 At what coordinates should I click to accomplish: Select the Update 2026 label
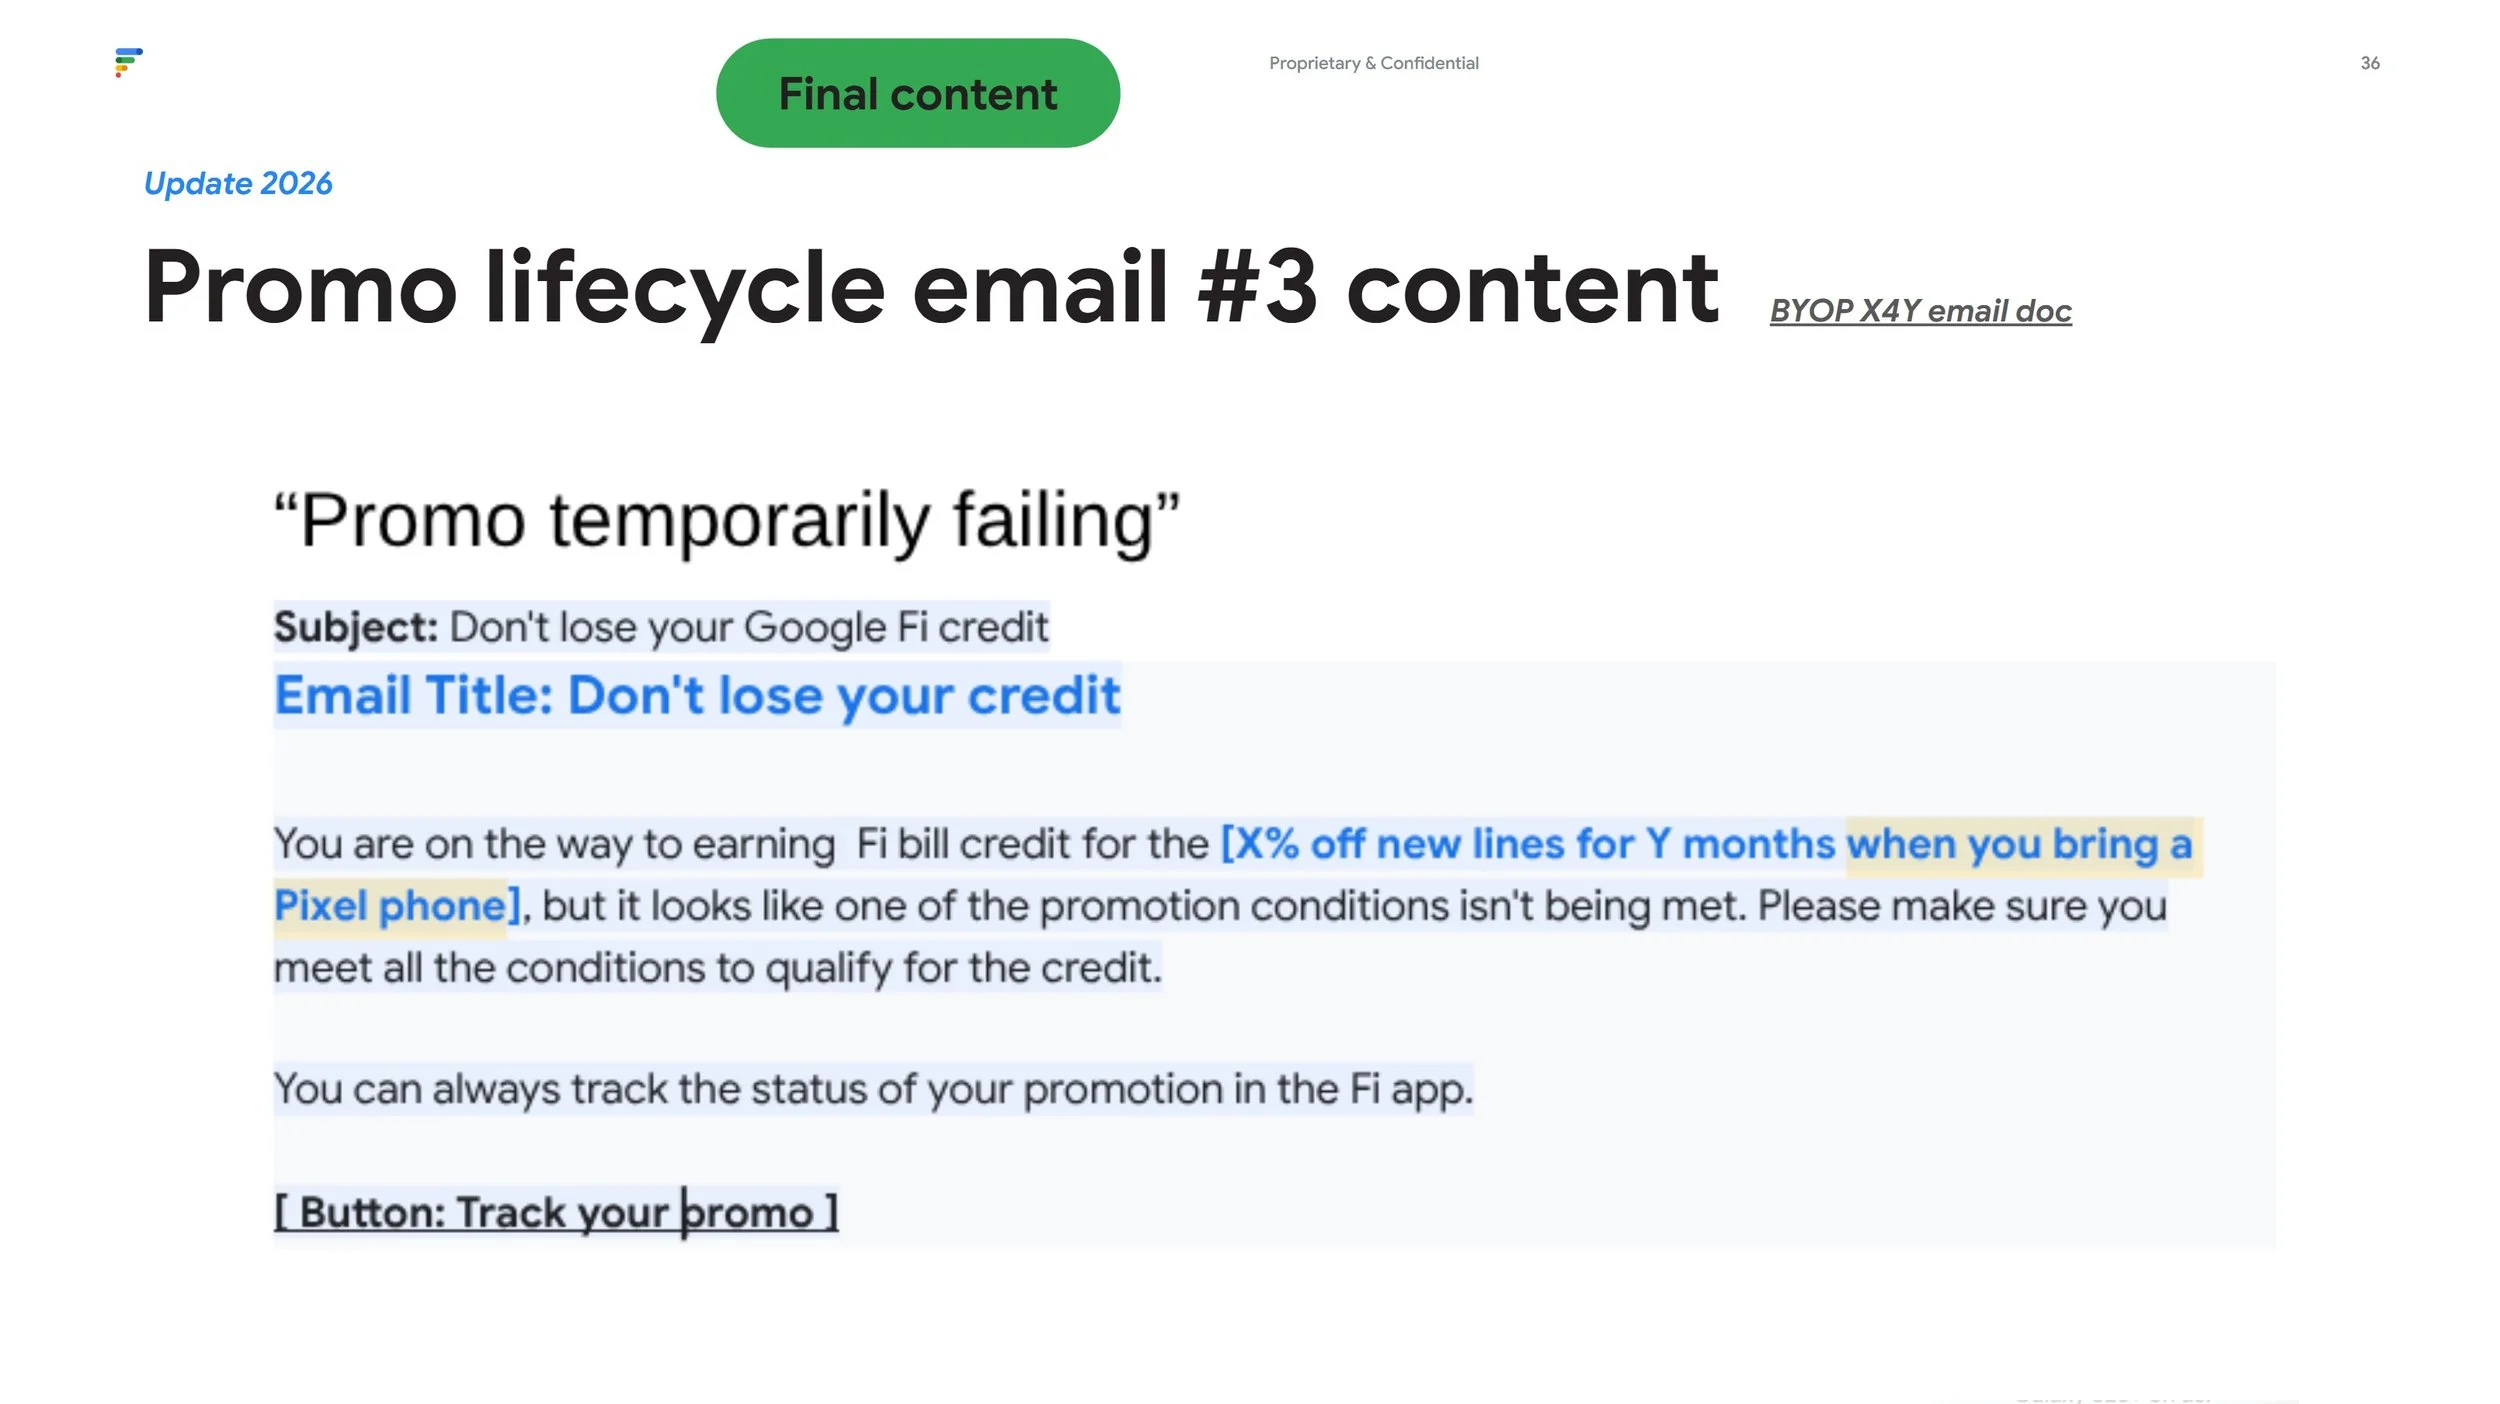click(238, 184)
